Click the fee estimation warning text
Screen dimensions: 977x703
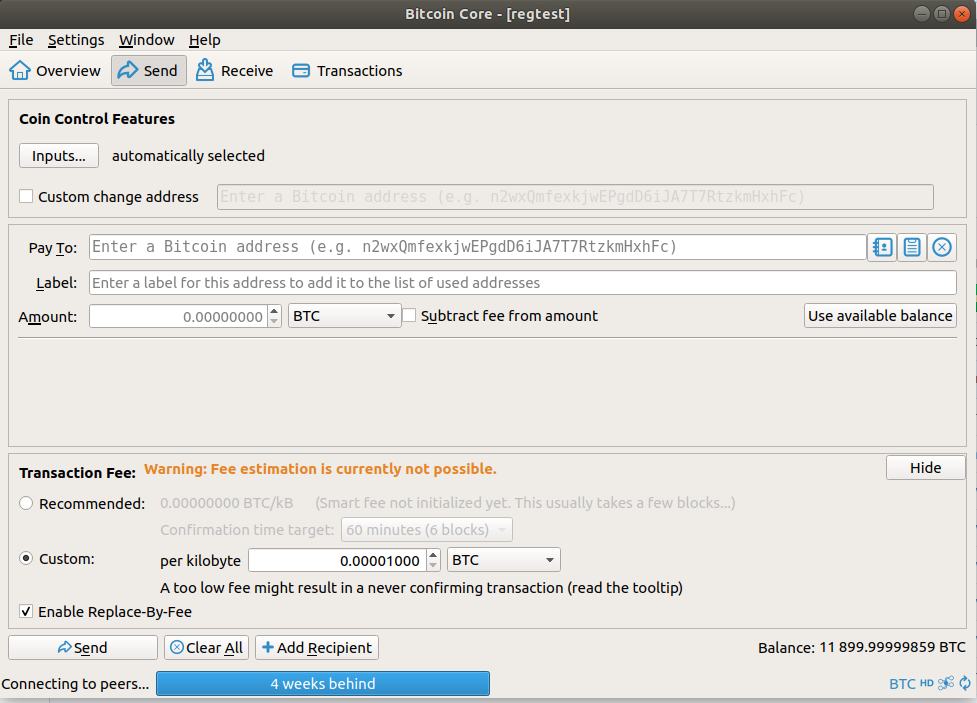[320, 469]
